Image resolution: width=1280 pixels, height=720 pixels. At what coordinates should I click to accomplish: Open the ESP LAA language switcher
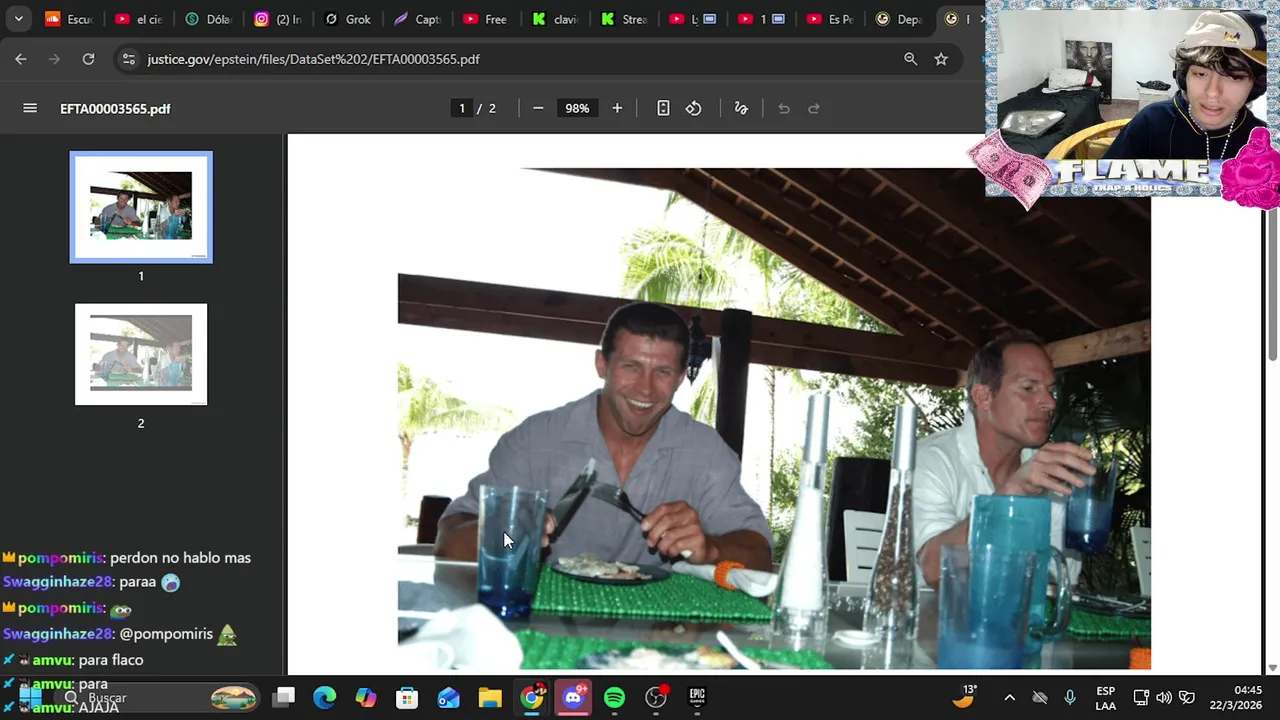[1105, 698]
